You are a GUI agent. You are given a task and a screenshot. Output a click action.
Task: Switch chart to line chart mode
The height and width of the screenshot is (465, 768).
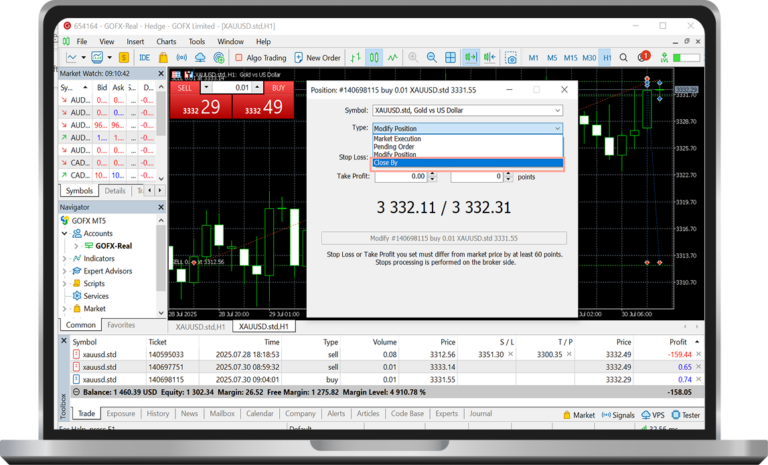click(393, 58)
